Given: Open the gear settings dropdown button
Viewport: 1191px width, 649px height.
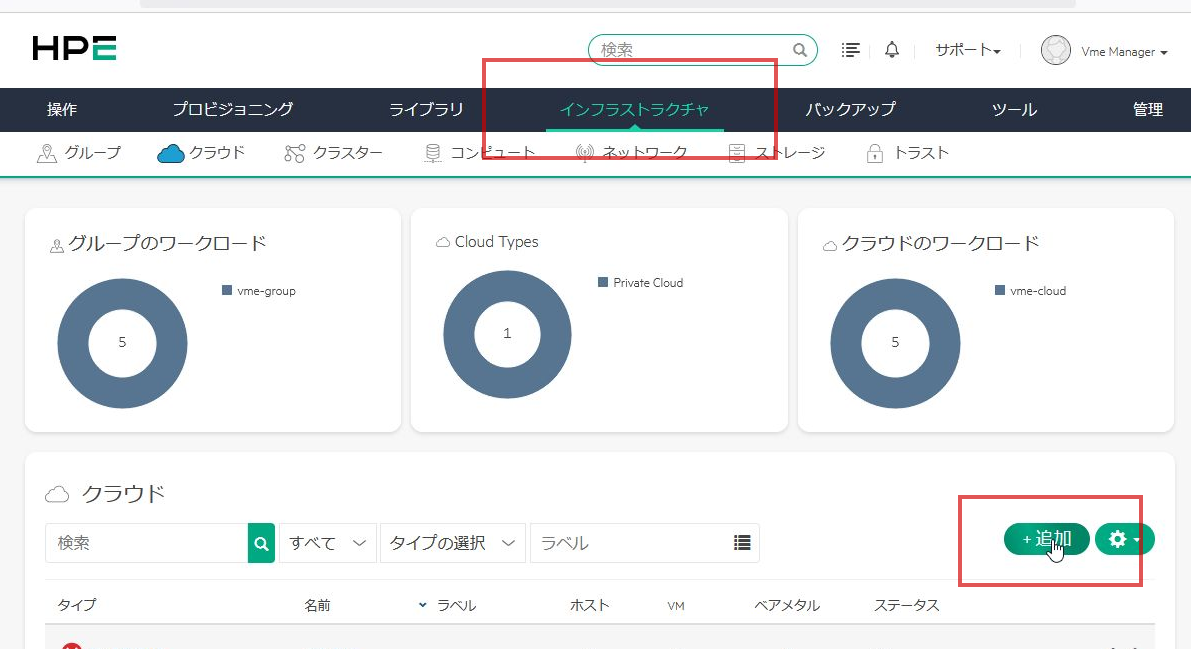Looking at the screenshot, I should (1124, 539).
